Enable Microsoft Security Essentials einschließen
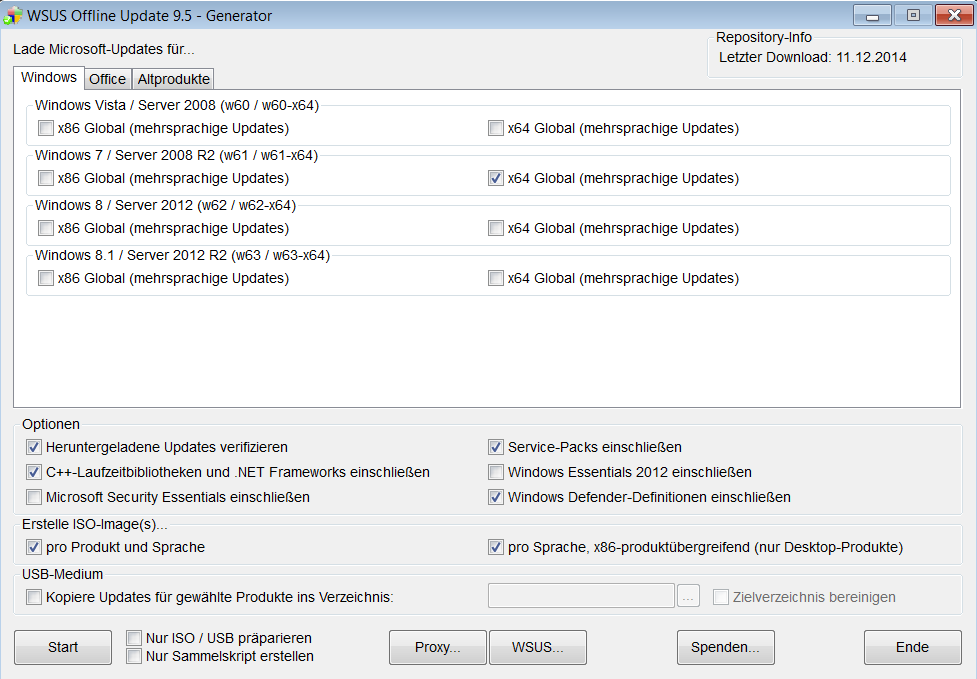The image size is (977, 679). coord(35,497)
